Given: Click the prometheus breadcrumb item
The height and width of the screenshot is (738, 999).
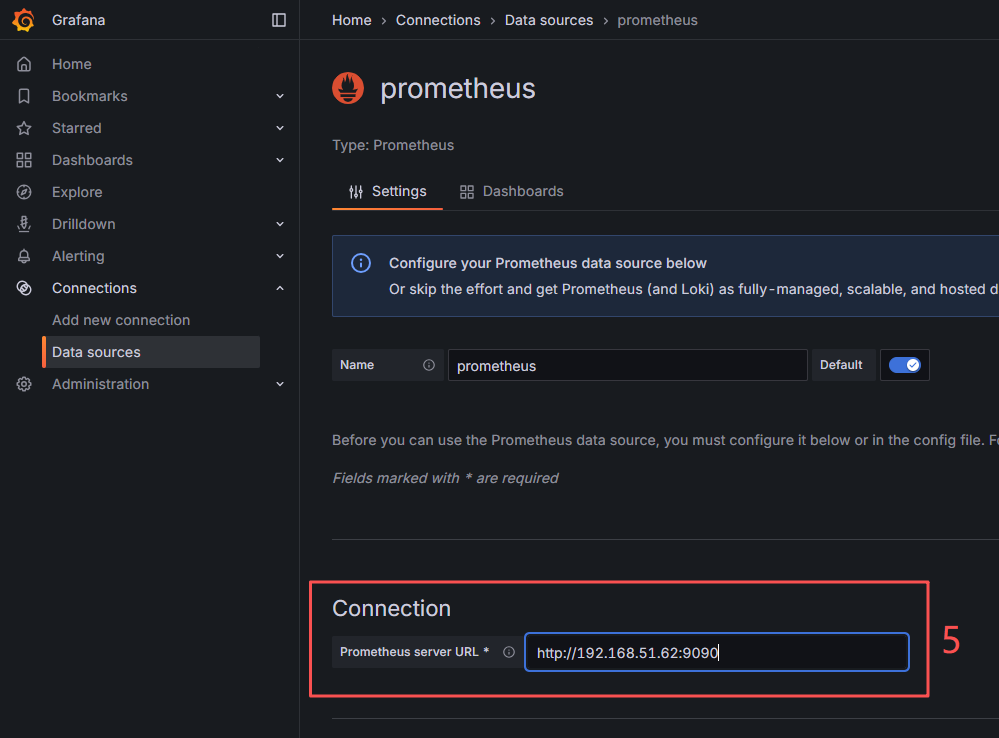Looking at the screenshot, I should click(x=658, y=20).
